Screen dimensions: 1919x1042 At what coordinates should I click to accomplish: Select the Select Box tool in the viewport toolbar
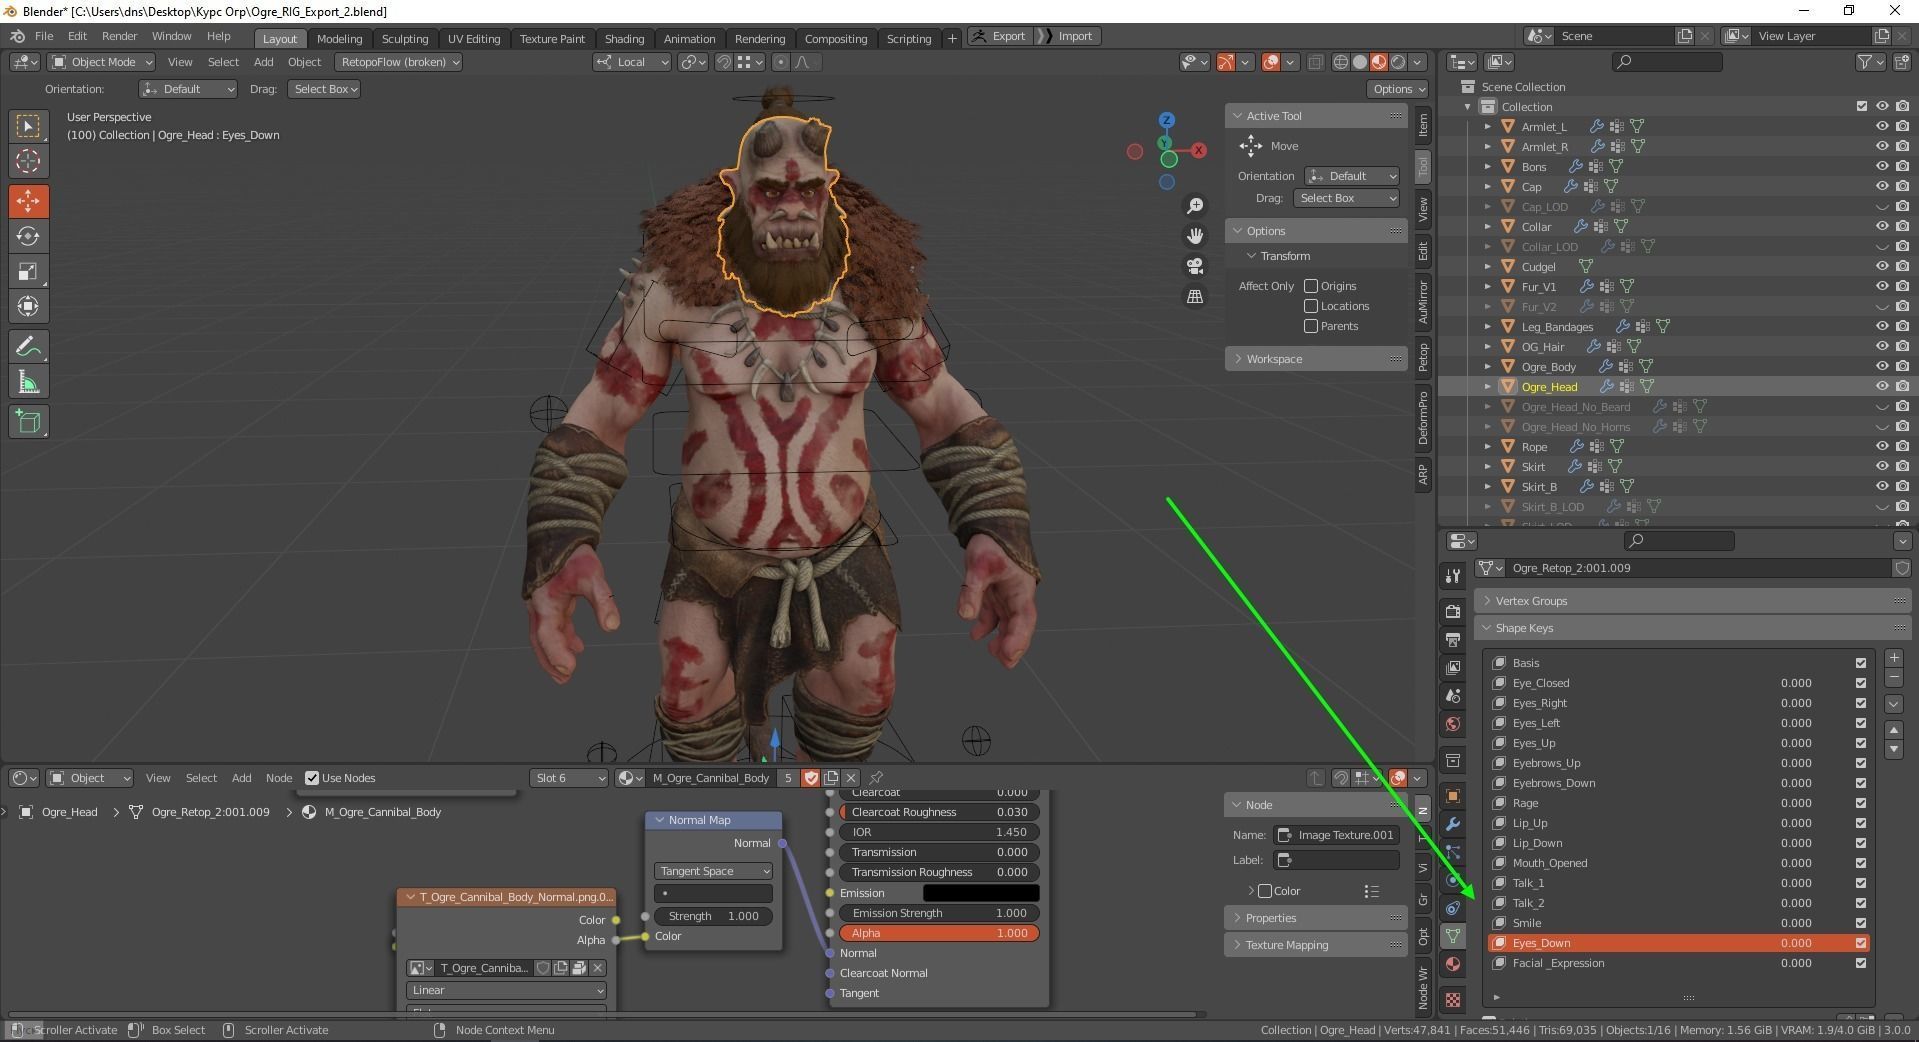pyautogui.click(x=28, y=126)
